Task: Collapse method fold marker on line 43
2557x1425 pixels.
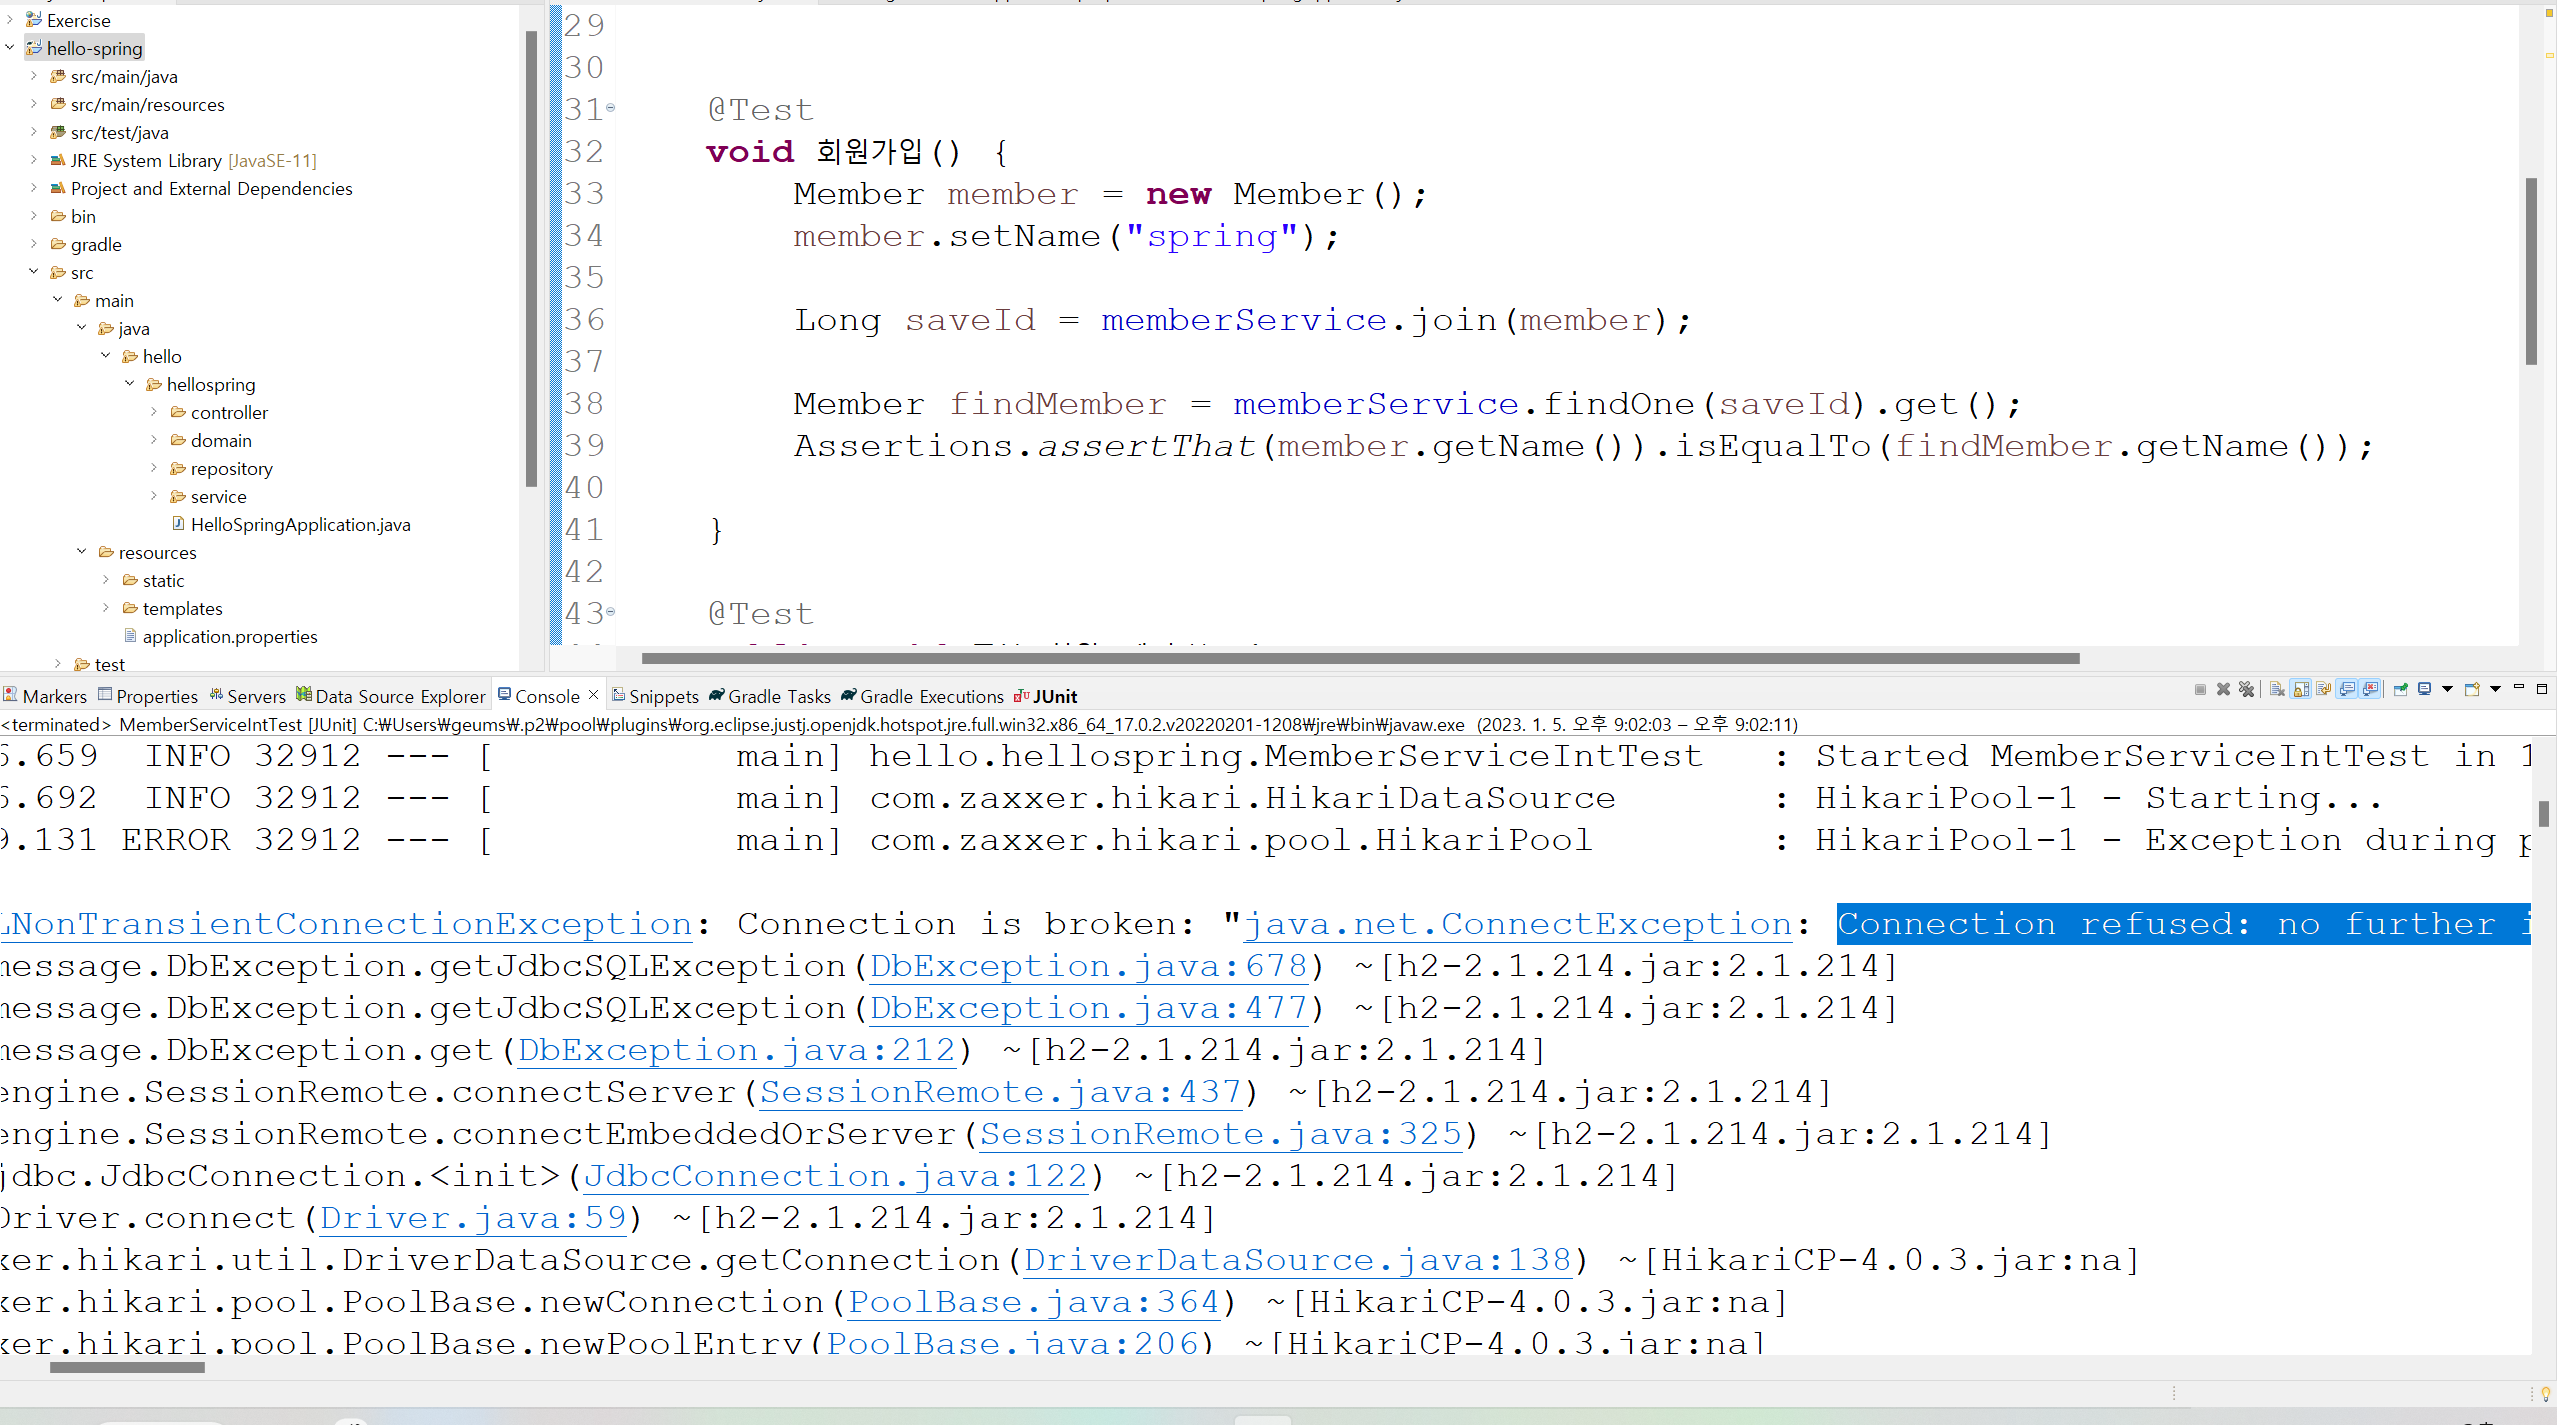Action: point(611,611)
